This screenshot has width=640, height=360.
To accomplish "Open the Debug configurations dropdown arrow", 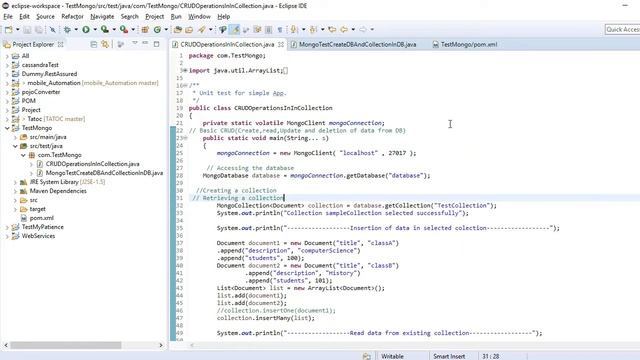I will coord(76,29).
